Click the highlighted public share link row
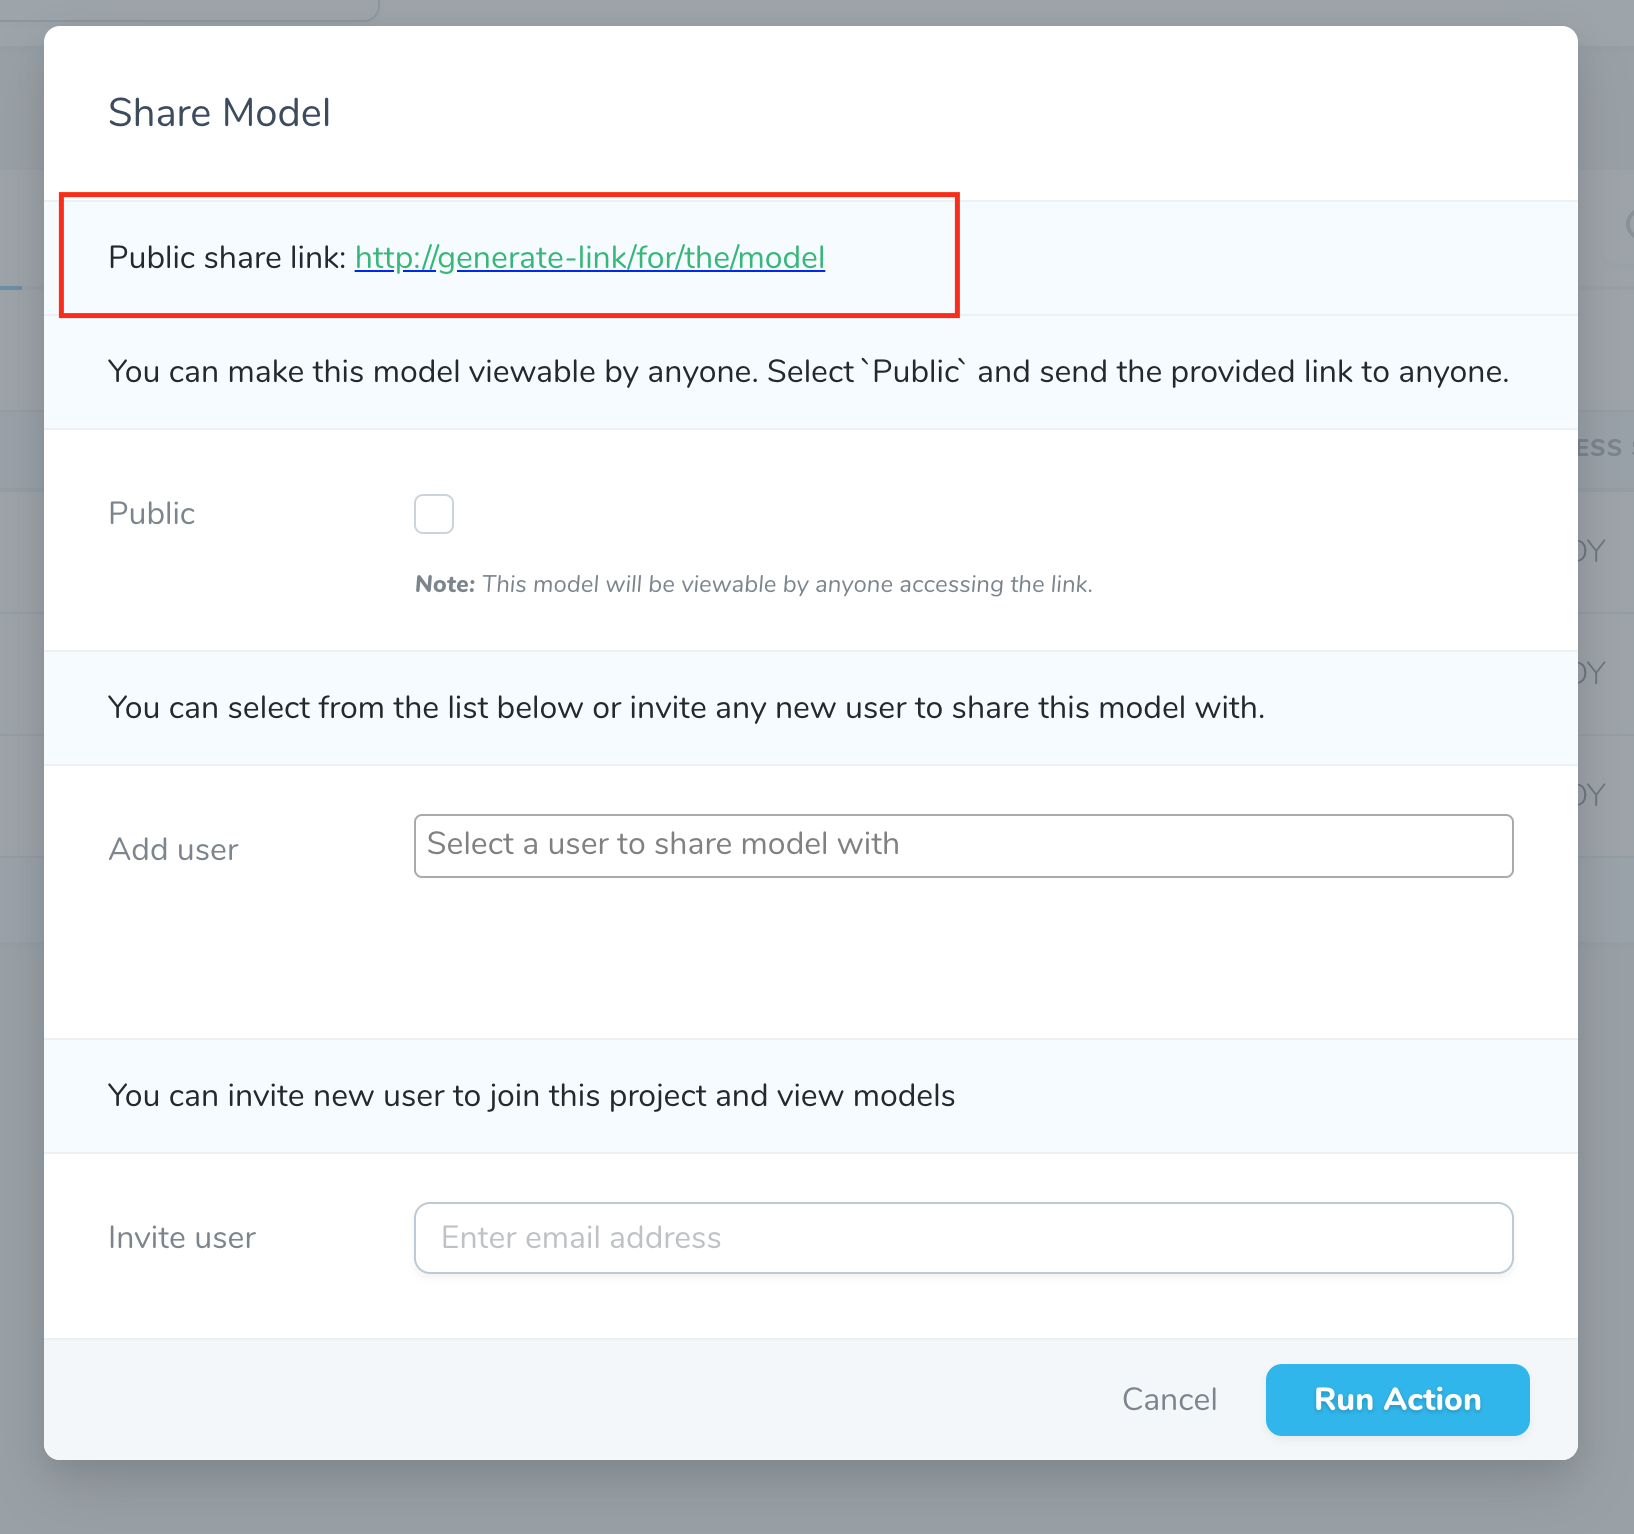This screenshot has height=1534, width=1634. [x=508, y=256]
